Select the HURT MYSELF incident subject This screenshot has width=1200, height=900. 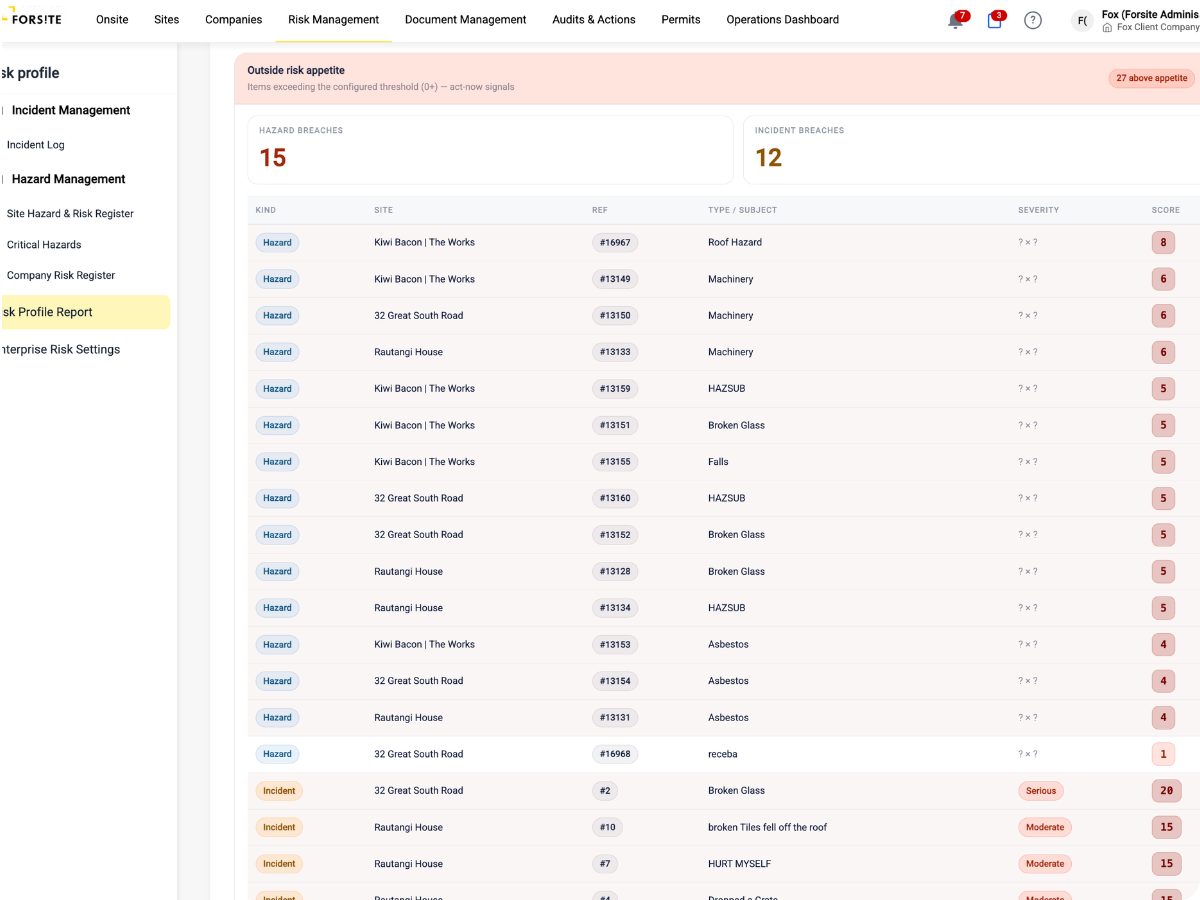(739, 864)
